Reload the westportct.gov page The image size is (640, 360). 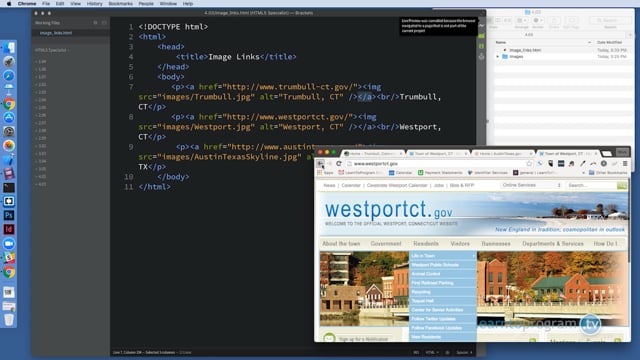(339, 164)
